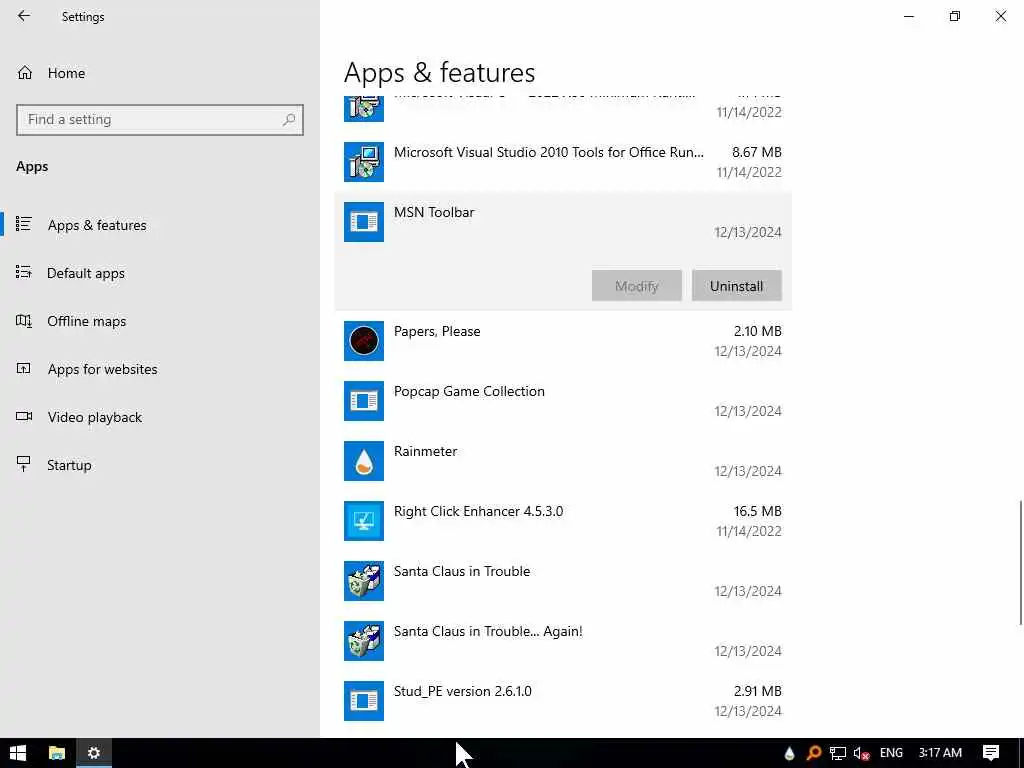Click the MSN Toolbar name
Screen dimensions: 1024x768
[x=434, y=212]
